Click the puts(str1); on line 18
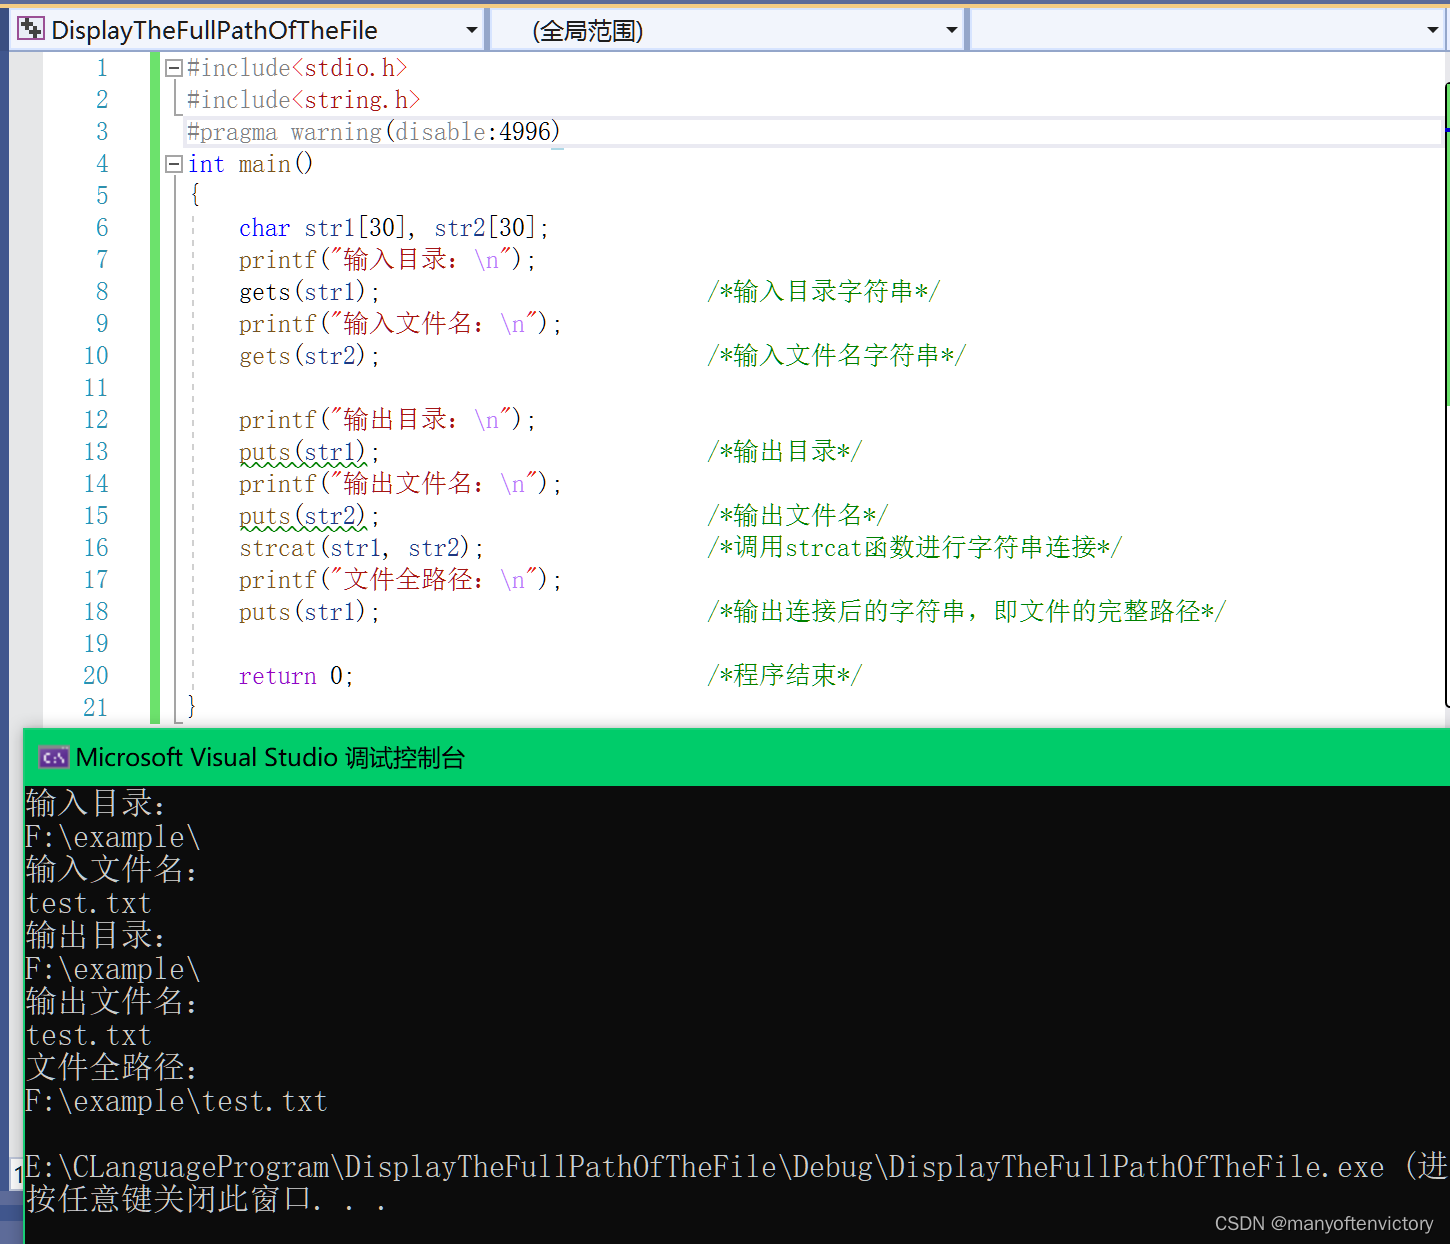The image size is (1450, 1244). coord(309,612)
